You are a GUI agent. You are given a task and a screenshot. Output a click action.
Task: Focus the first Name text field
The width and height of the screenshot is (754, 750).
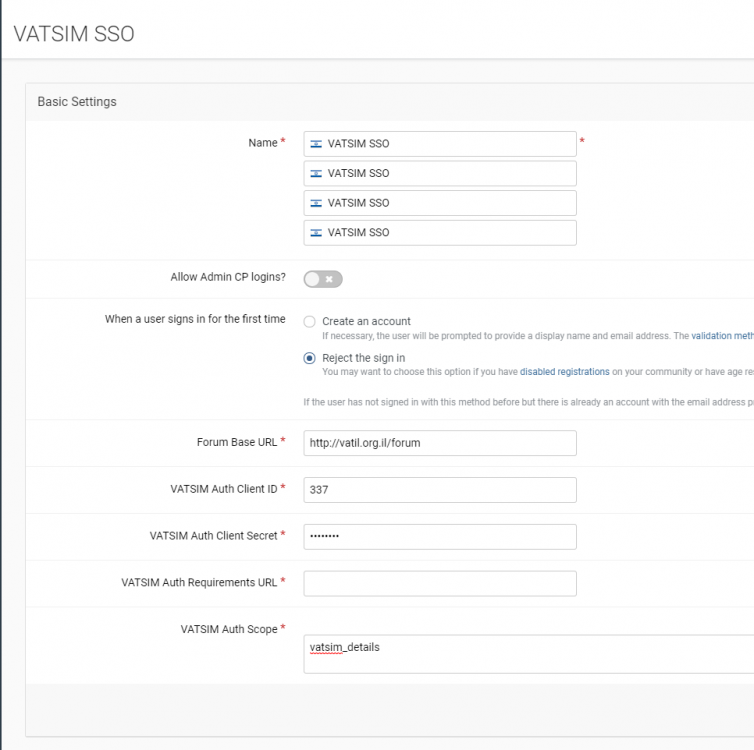pos(460,144)
